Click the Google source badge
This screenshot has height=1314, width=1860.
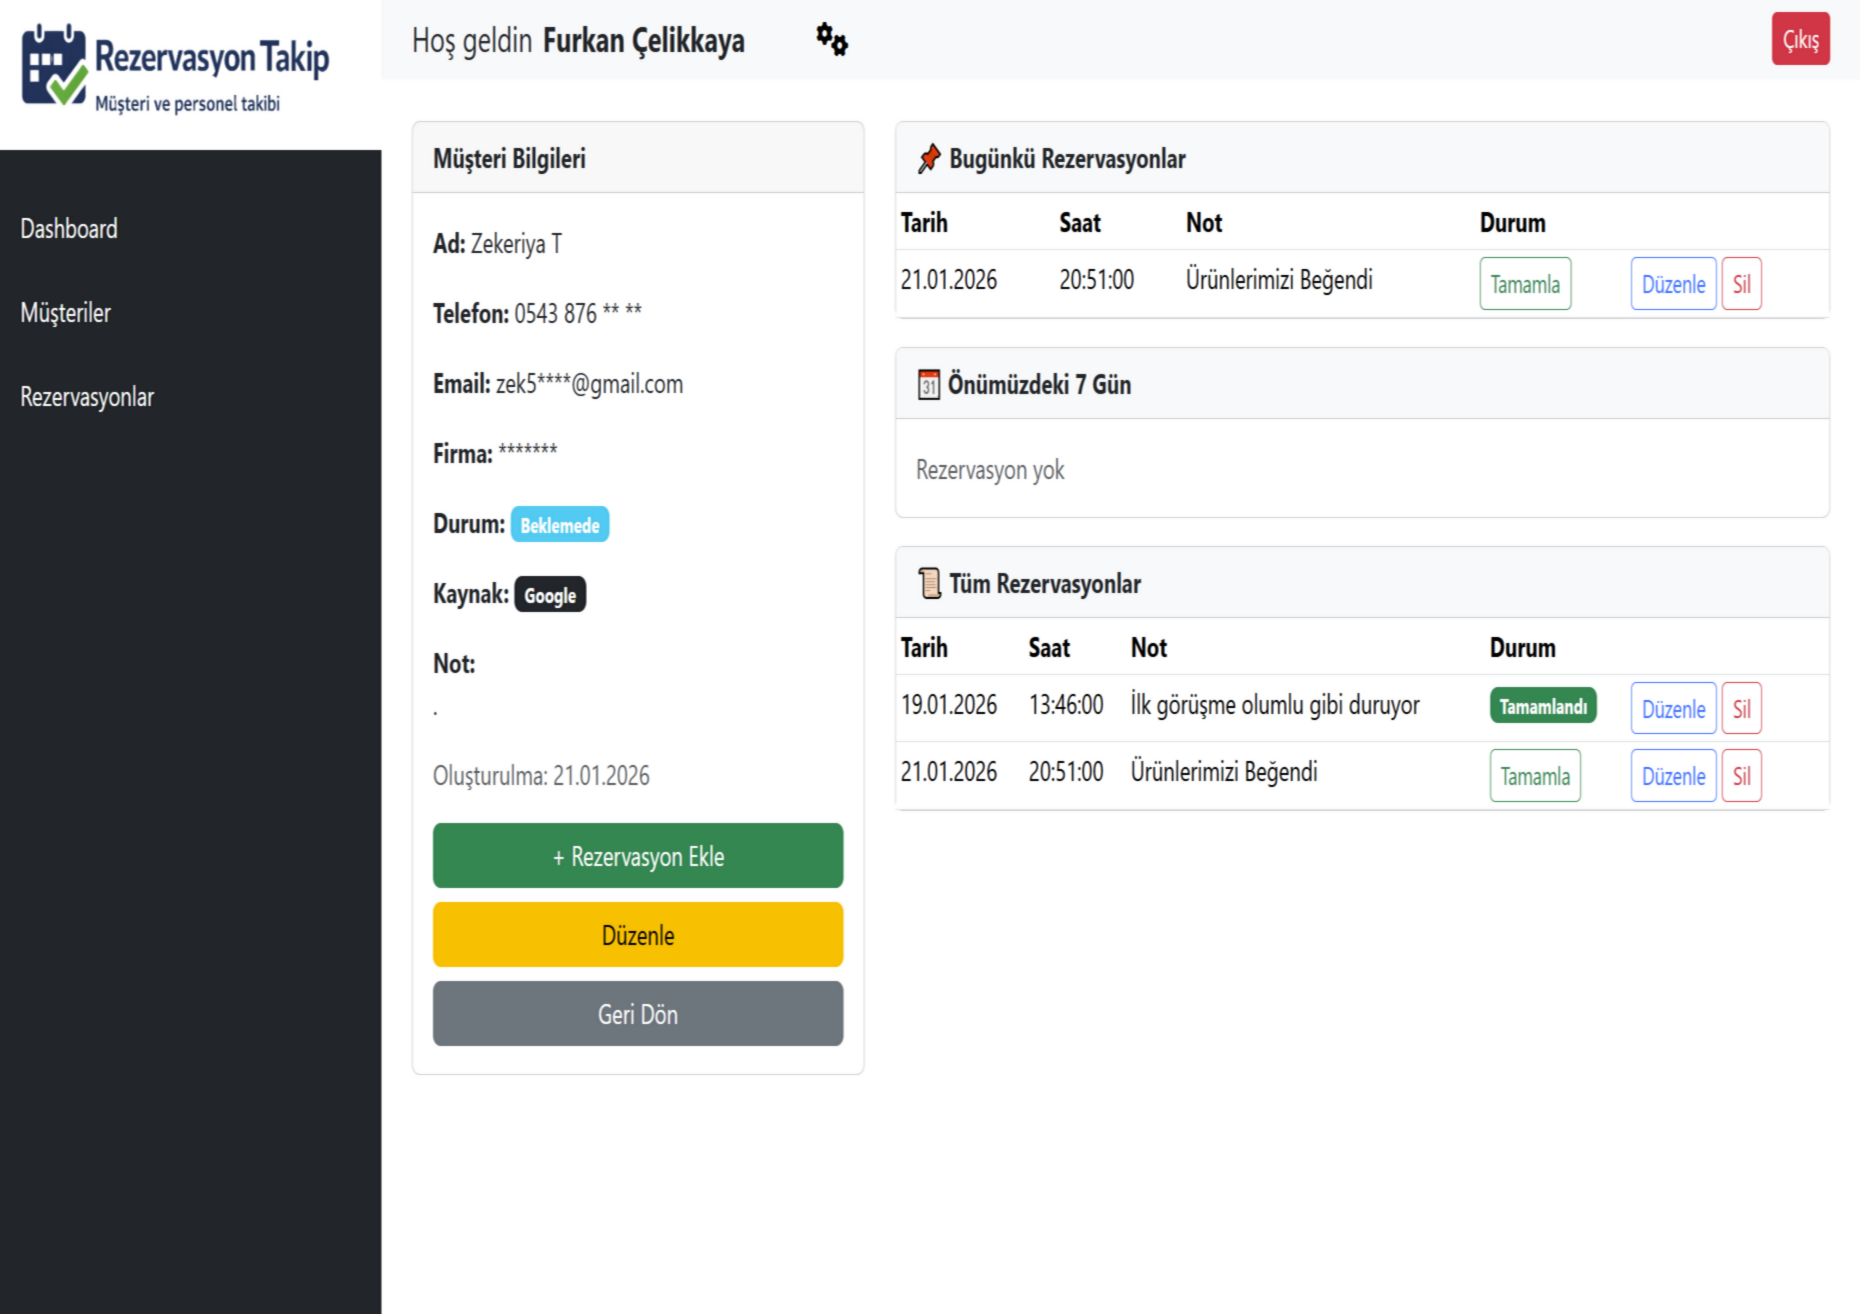550,595
